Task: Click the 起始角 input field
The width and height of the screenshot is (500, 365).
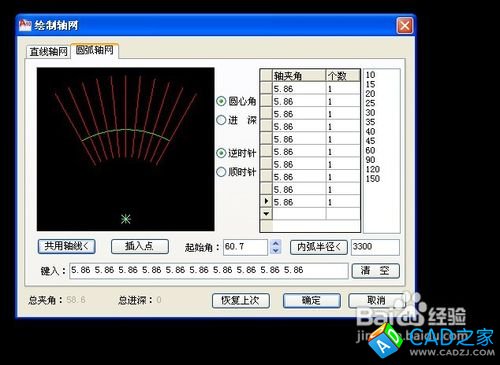Action: (245, 247)
